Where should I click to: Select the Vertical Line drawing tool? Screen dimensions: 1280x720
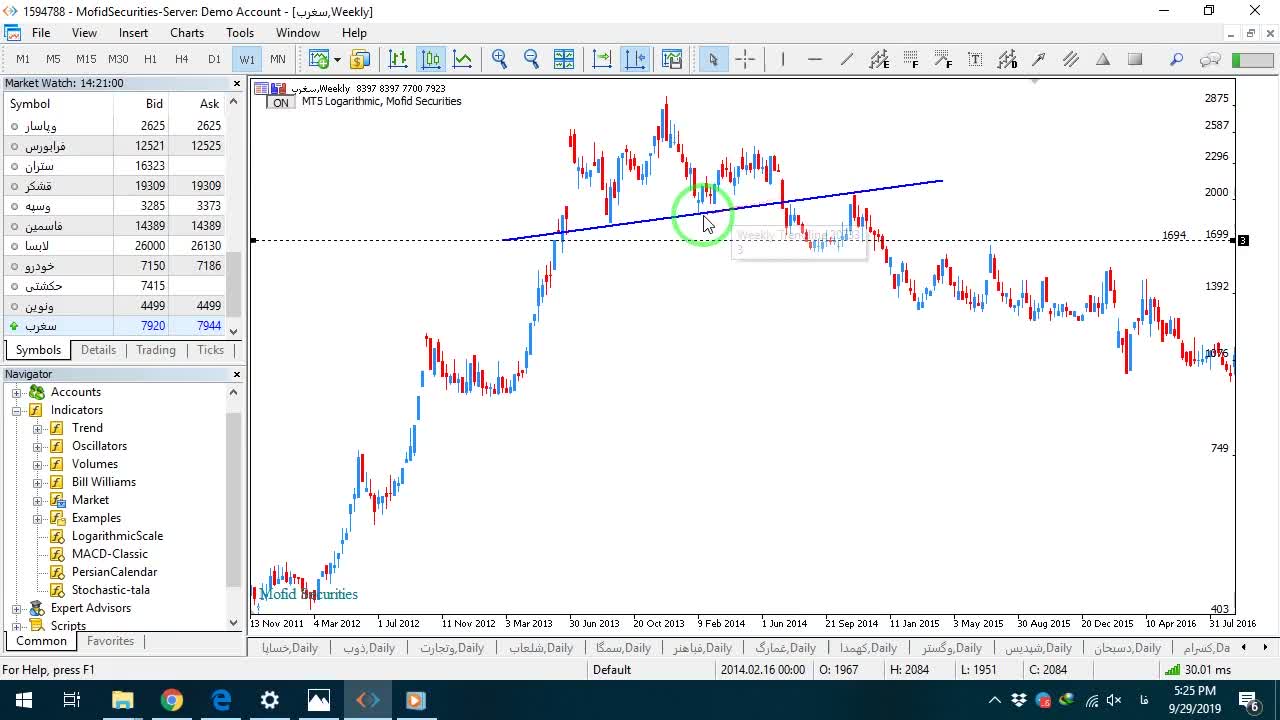pos(783,59)
